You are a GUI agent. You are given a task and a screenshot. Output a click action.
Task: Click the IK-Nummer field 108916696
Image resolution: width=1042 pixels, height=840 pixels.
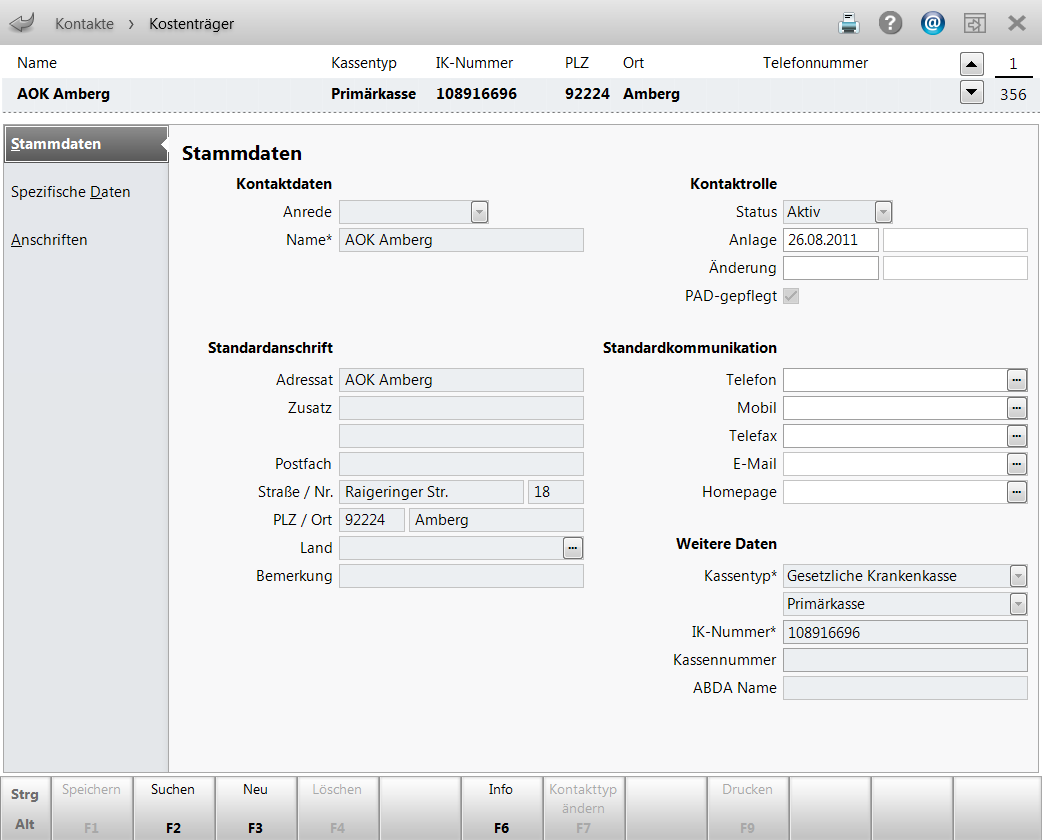point(905,632)
